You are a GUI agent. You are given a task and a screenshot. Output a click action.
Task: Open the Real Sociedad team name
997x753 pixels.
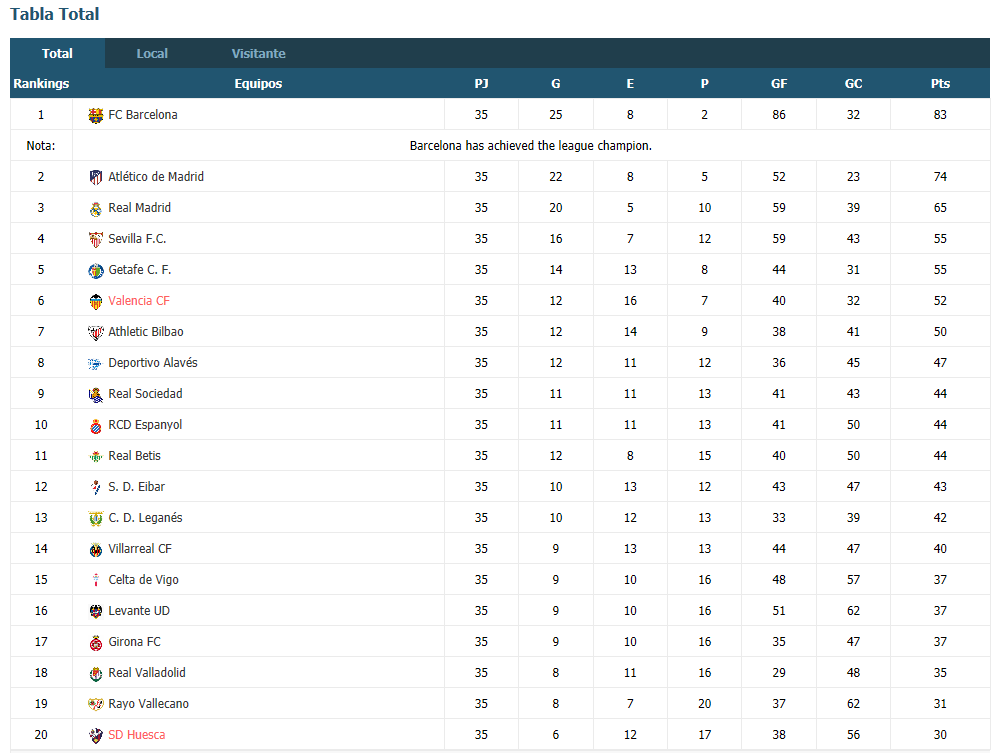(145, 394)
